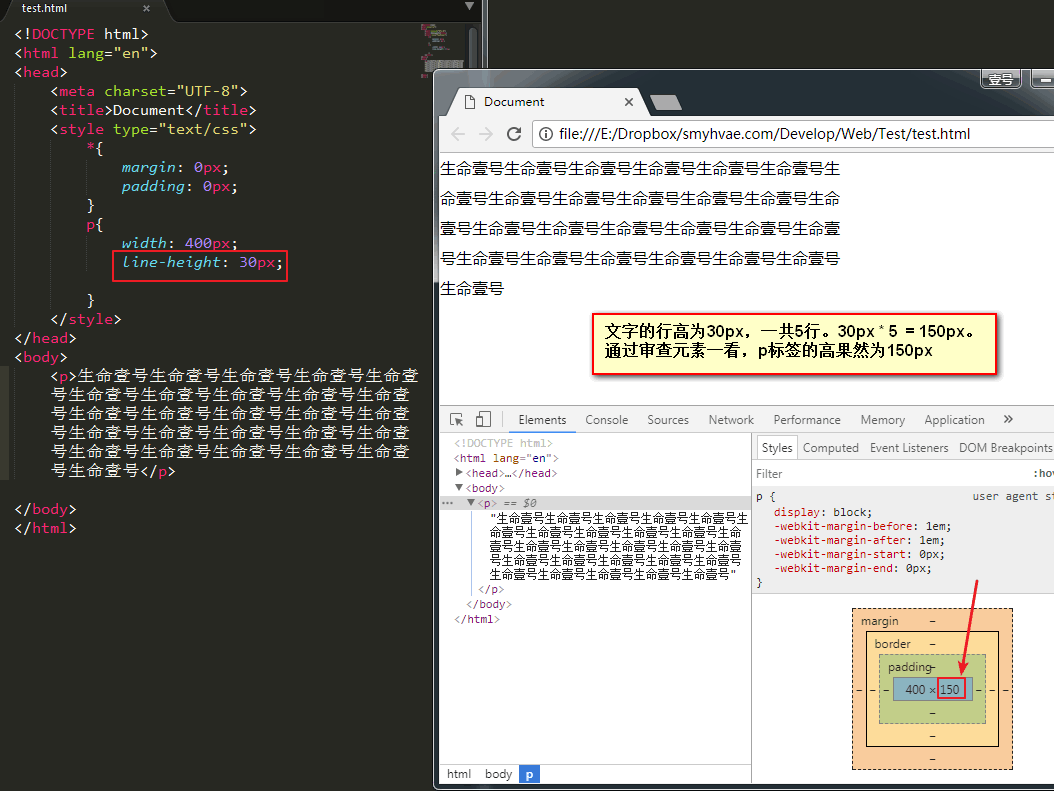
Task: Toggle the :hov element state filter
Action: (1046, 473)
